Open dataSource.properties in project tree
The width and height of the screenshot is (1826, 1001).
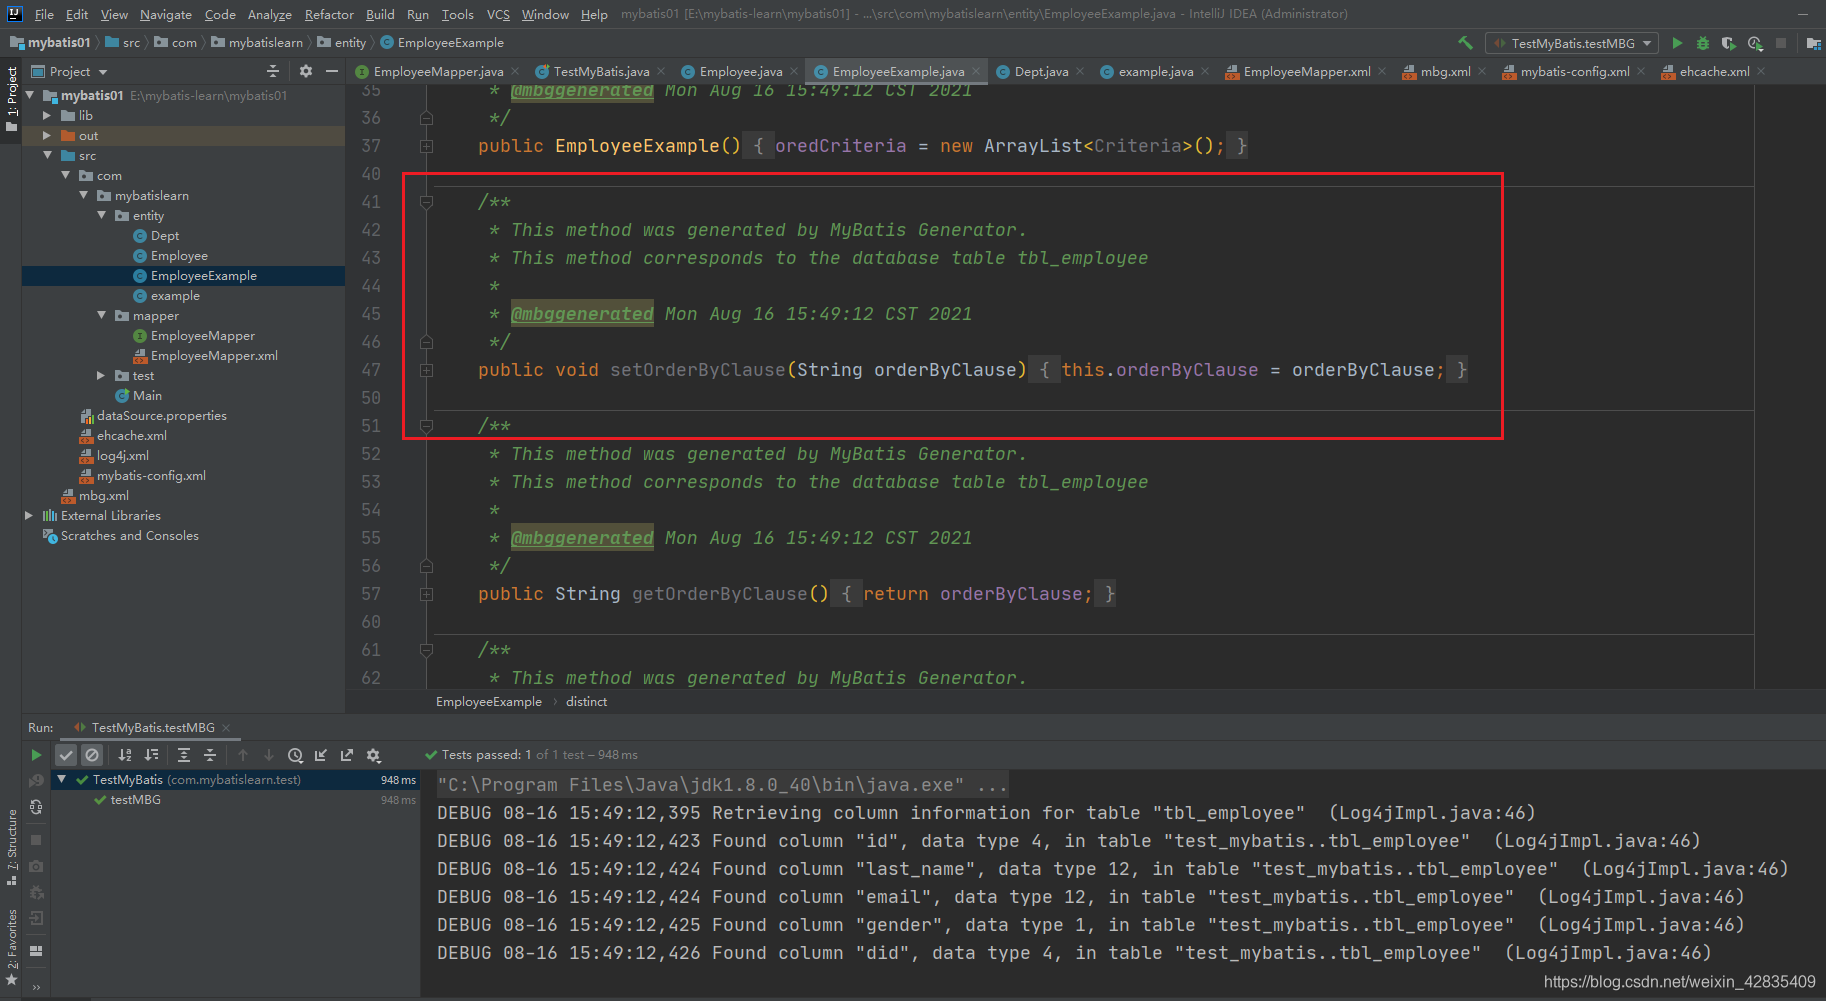click(x=161, y=416)
